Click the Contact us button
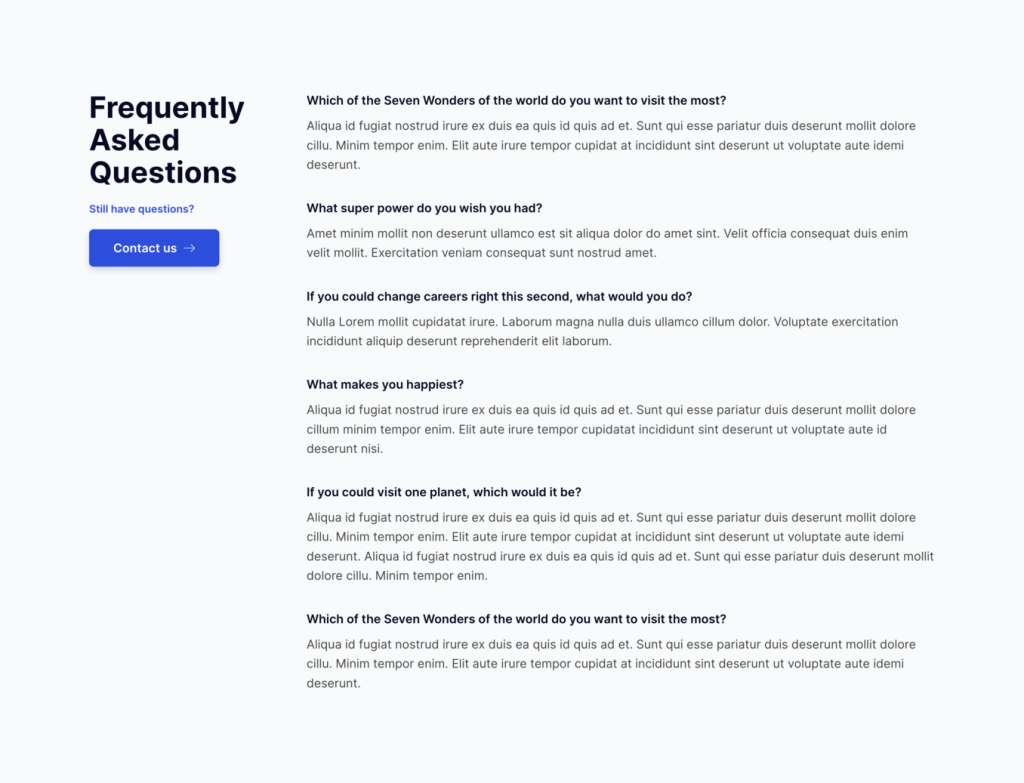The height and width of the screenshot is (783, 1024). pos(154,248)
